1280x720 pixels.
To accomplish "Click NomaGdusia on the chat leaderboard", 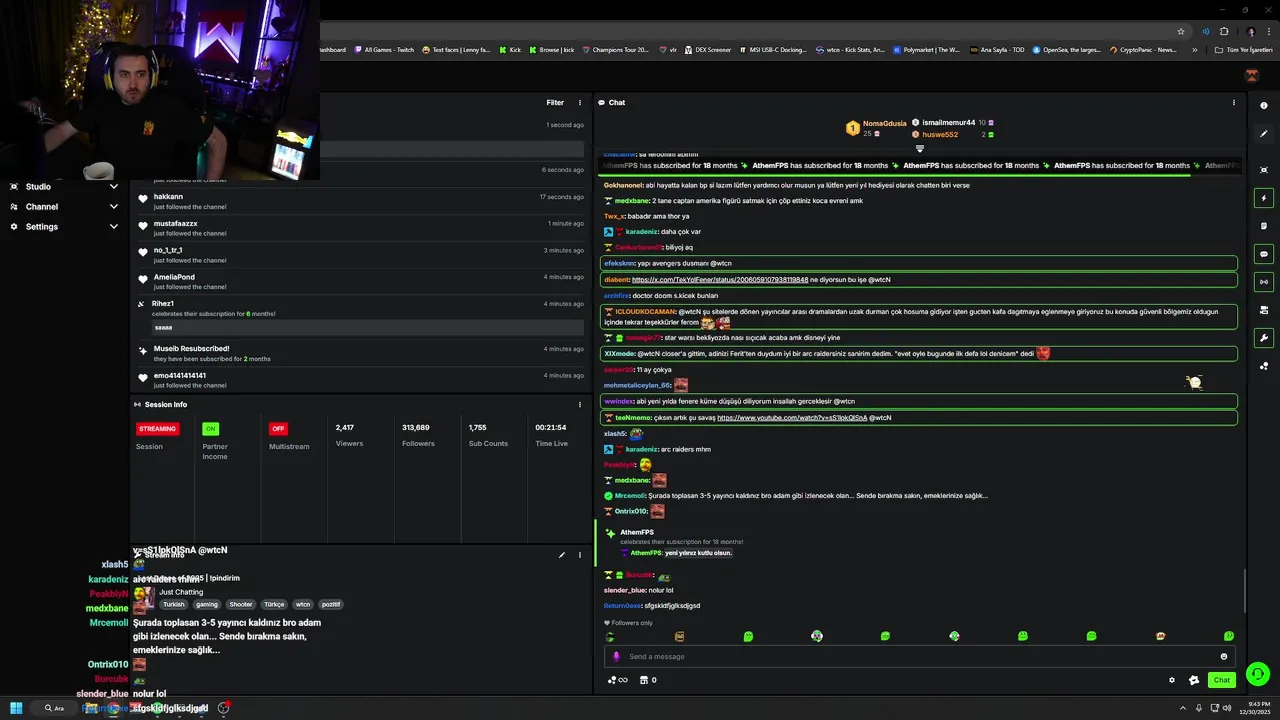I will [x=885, y=123].
